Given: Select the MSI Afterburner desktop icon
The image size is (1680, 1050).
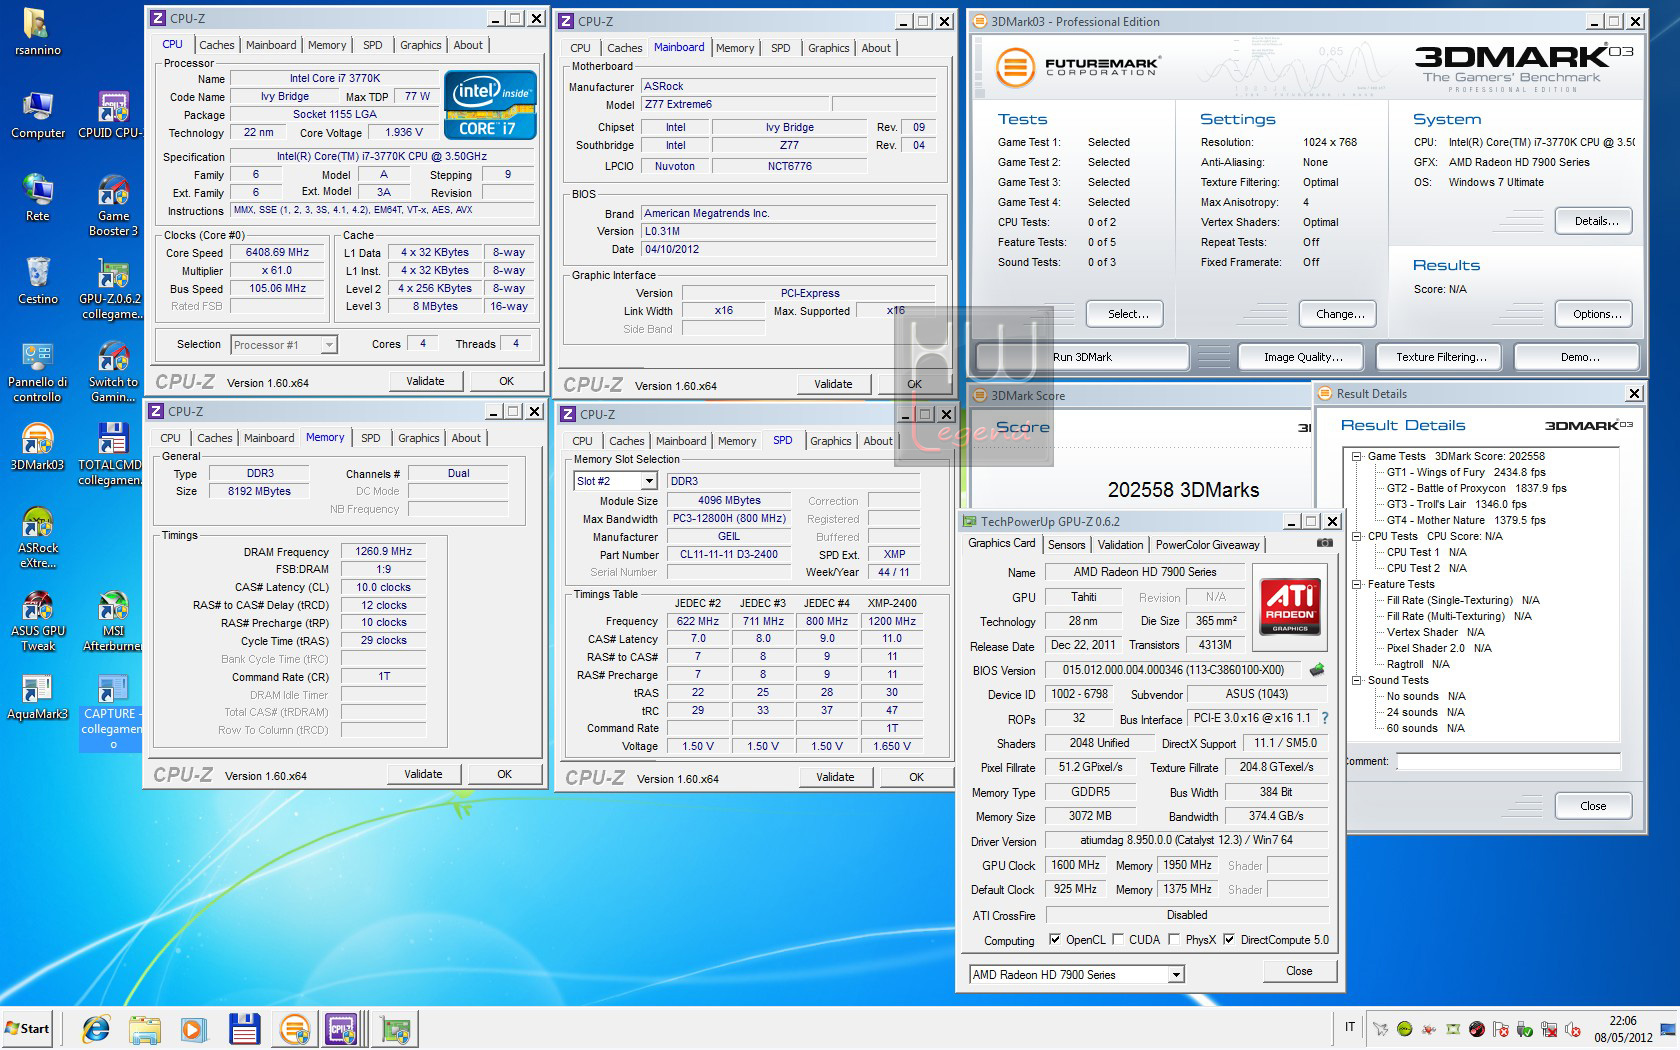Looking at the screenshot, I should (x=113, y=621).
